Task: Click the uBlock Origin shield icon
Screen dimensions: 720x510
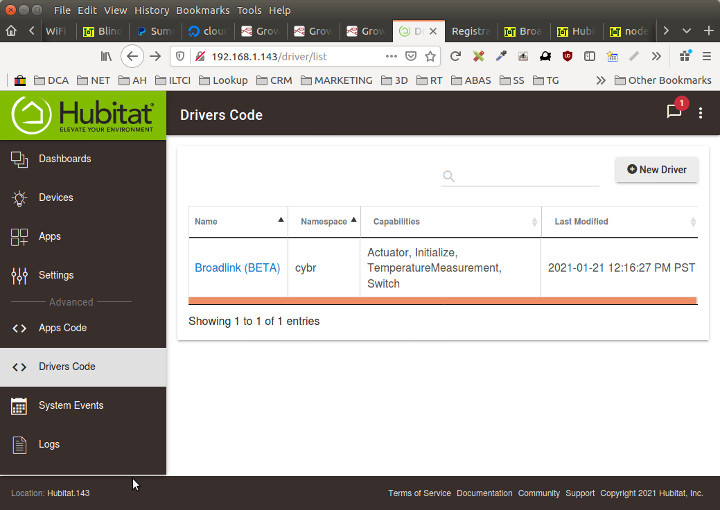Action: (x=568, y=56)
